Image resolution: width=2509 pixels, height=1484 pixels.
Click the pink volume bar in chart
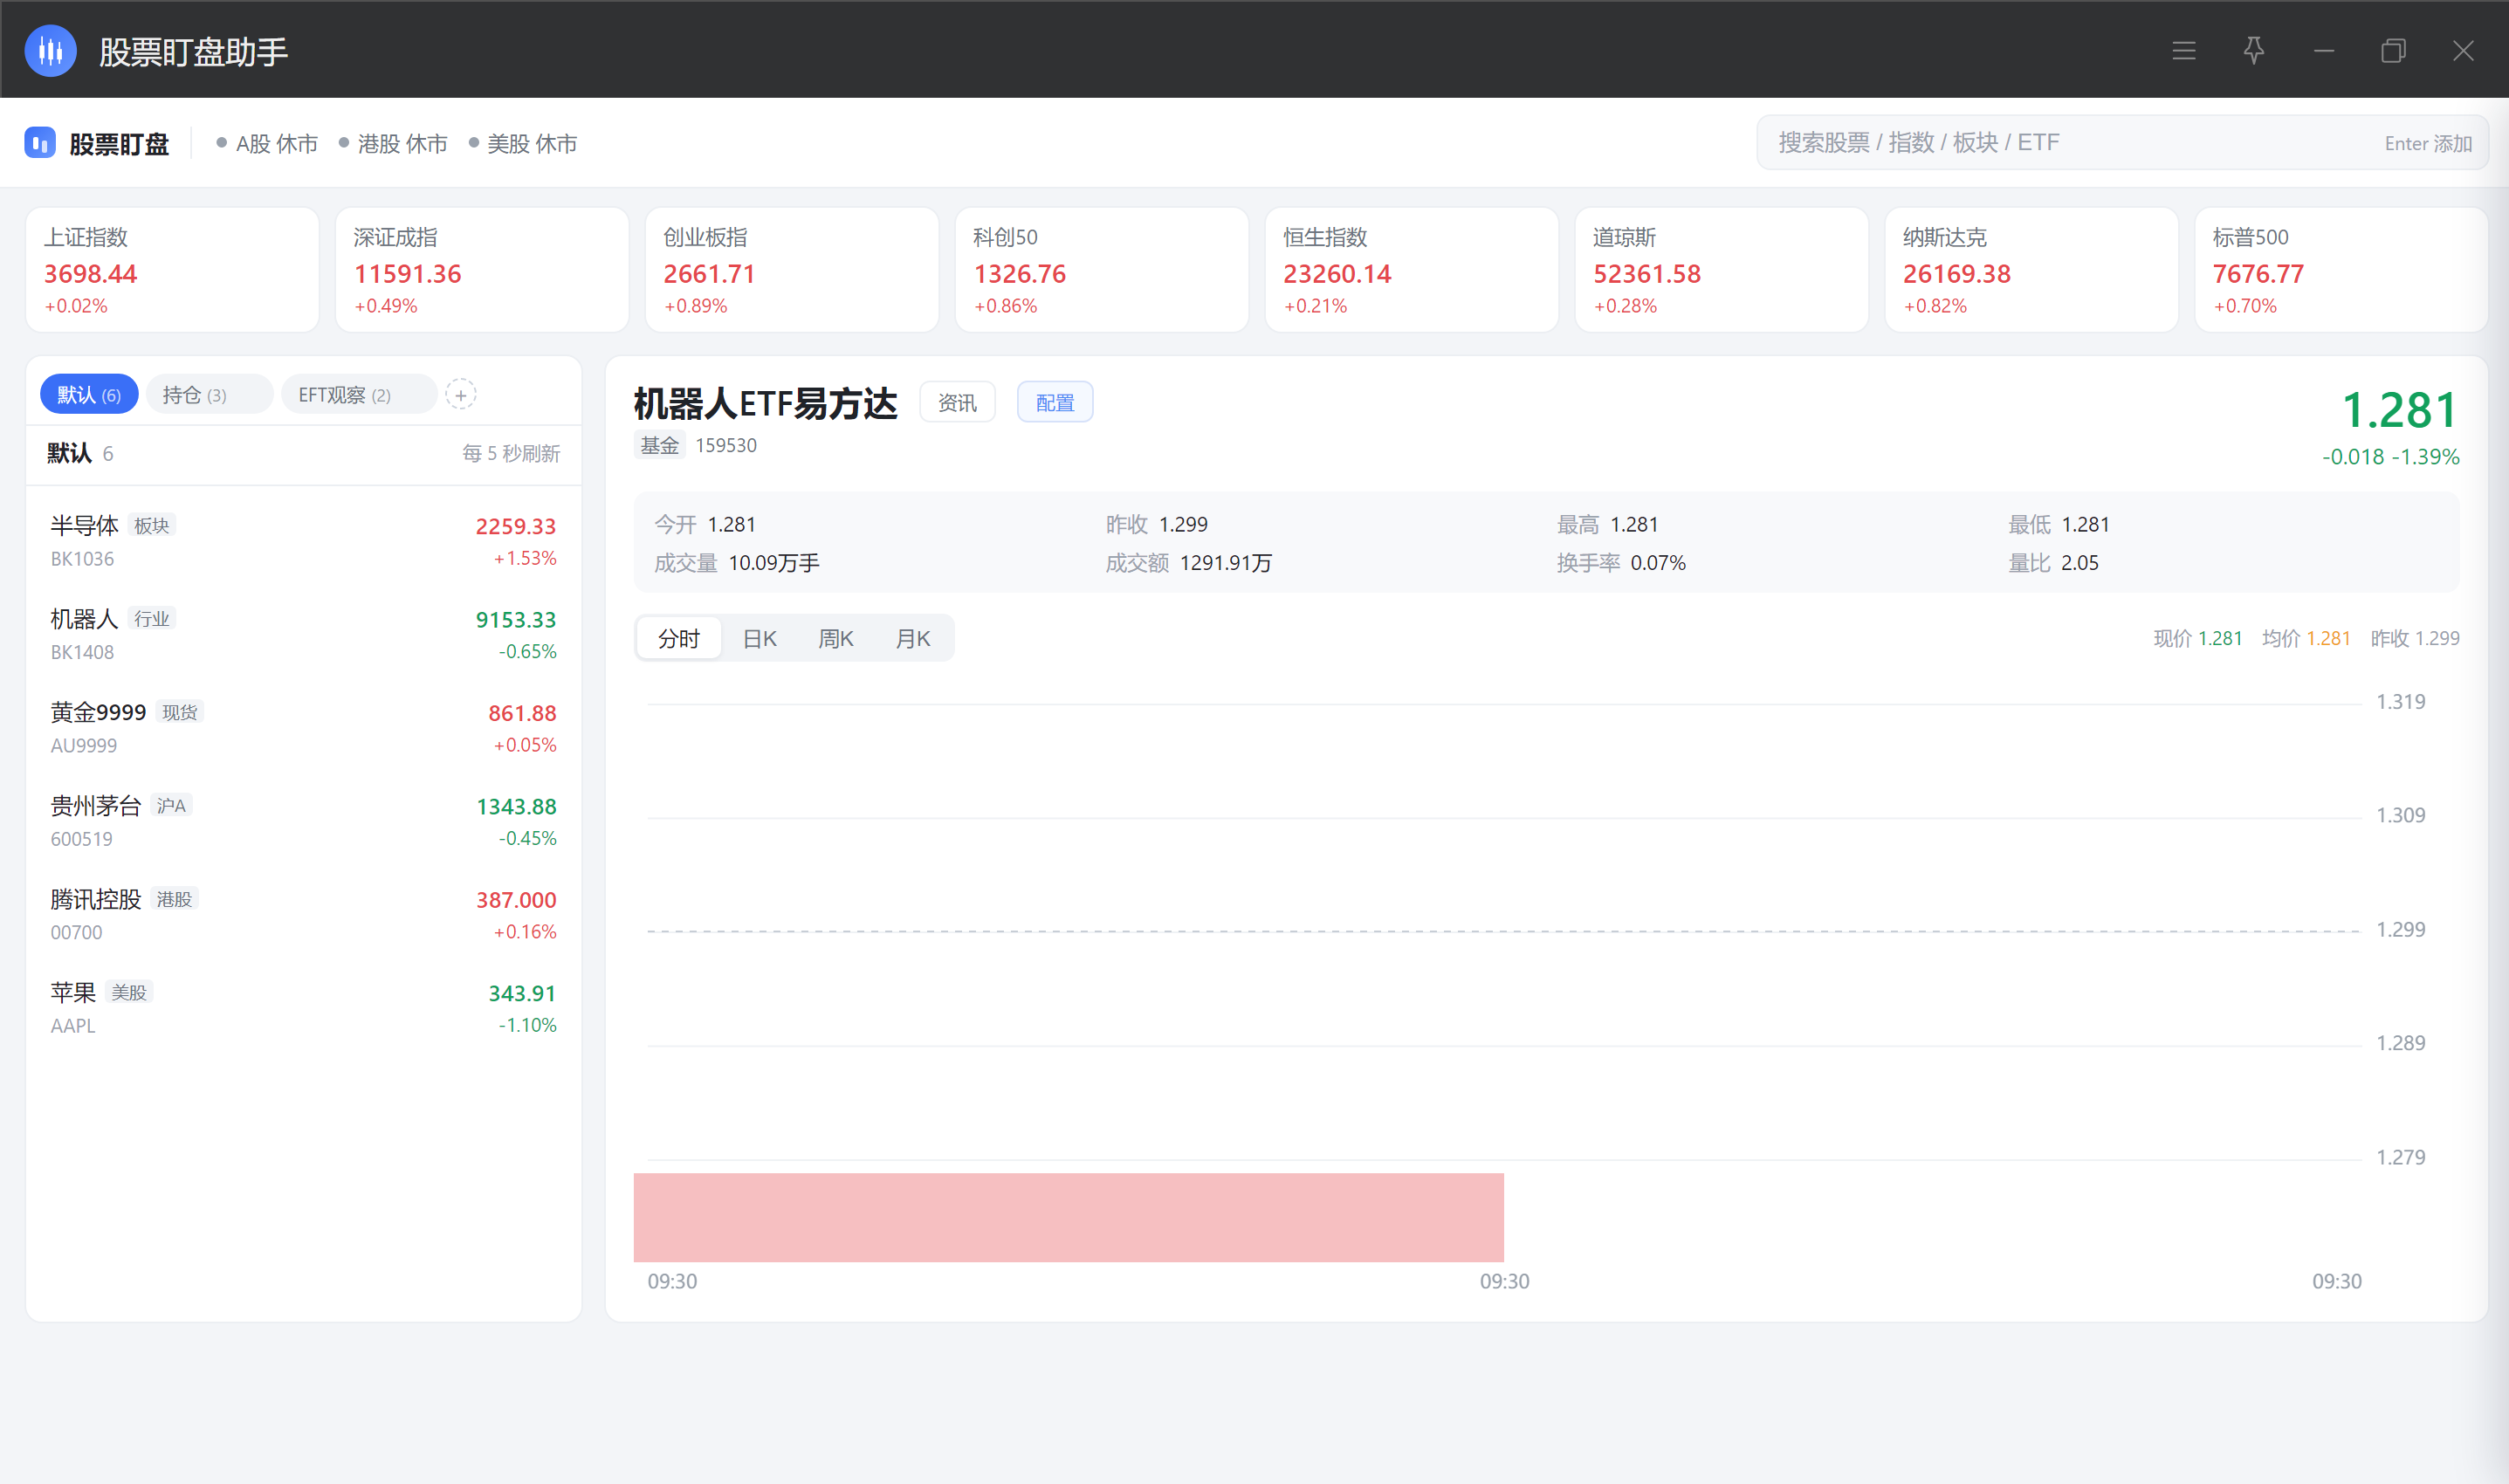click(x=1068, y=1217)
